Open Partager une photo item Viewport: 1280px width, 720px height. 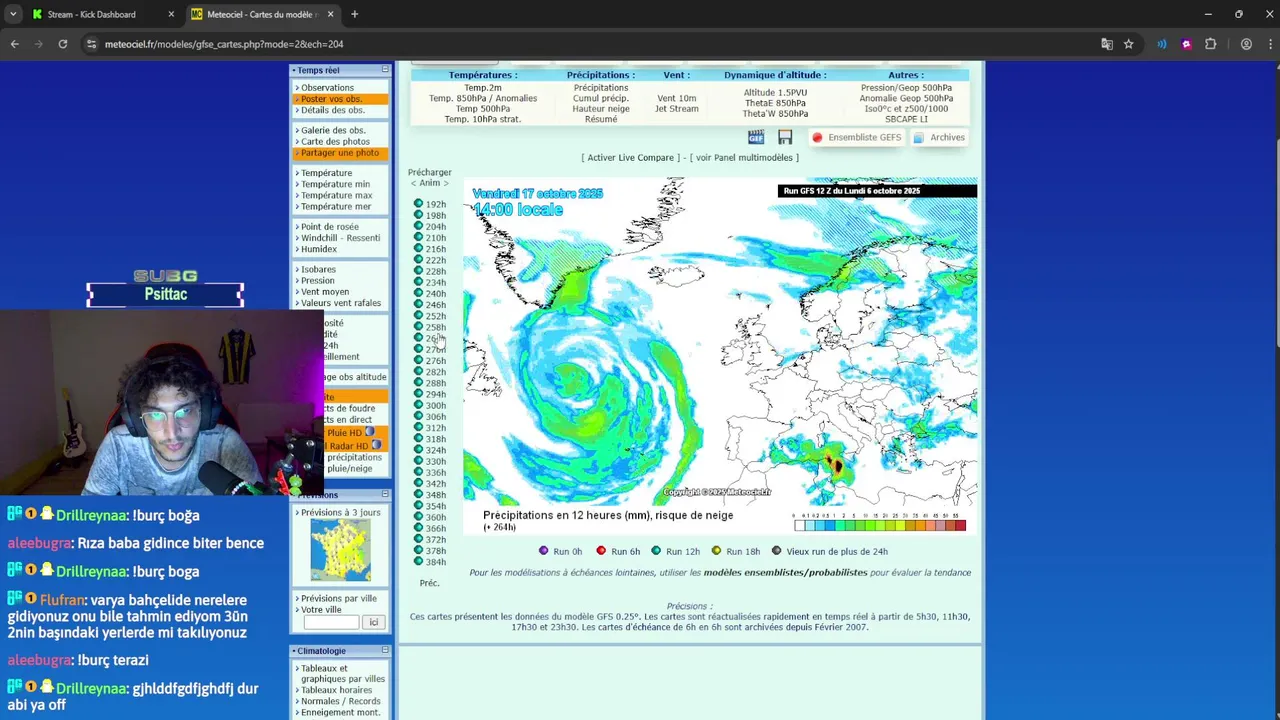[340, 153]
